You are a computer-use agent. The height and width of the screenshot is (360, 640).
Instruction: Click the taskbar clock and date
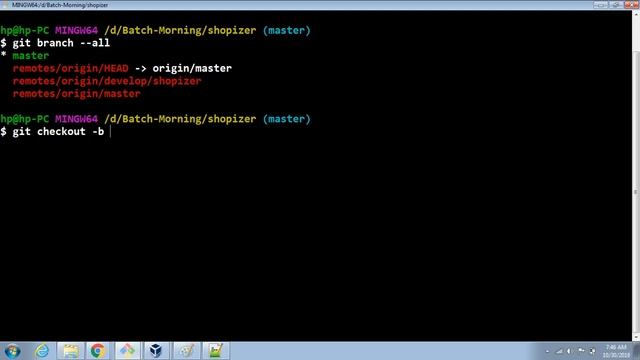616,351
